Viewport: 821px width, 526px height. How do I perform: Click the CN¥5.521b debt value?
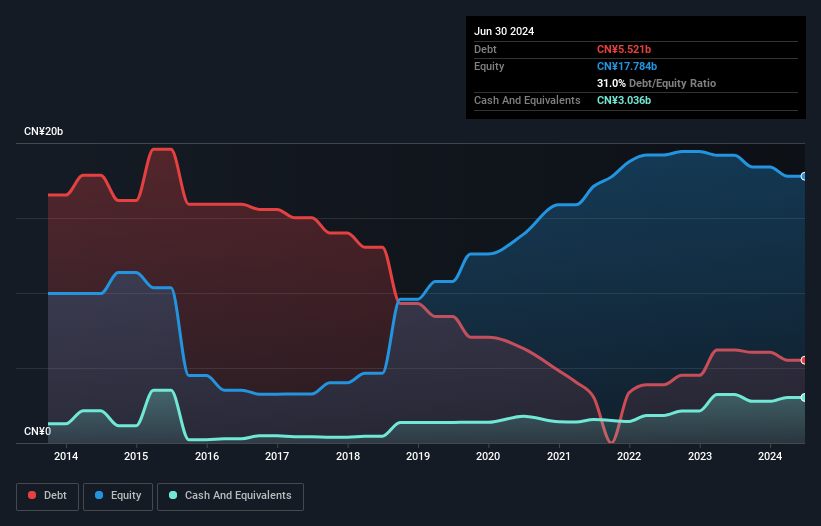pos(624,49)
